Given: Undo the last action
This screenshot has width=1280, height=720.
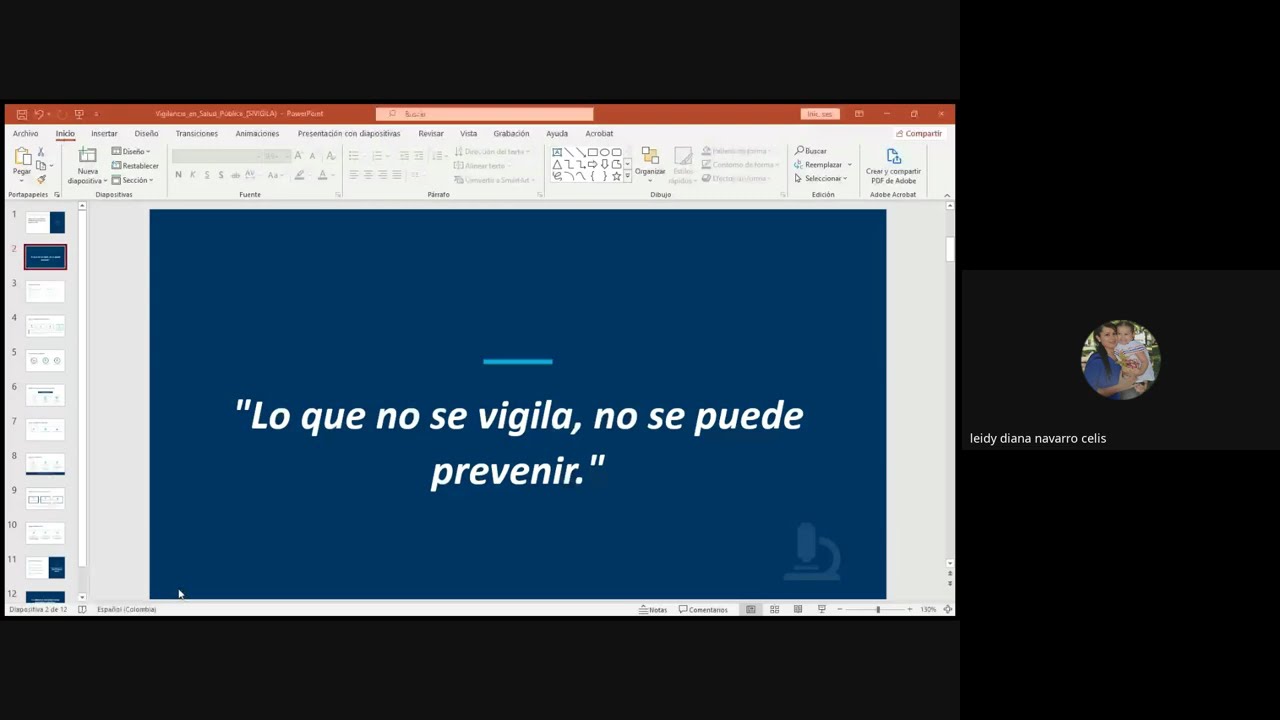Looking at the screenshot, I should click(x=38, y=114).
